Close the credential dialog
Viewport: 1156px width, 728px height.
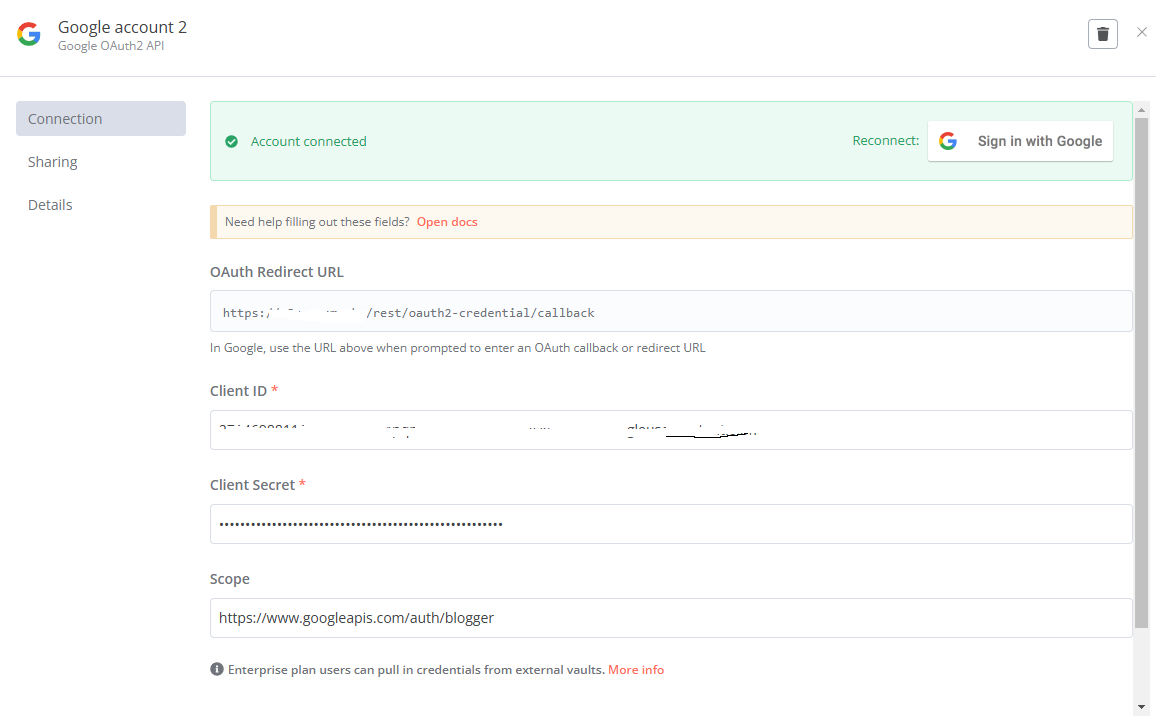(x=1141, y=32)
